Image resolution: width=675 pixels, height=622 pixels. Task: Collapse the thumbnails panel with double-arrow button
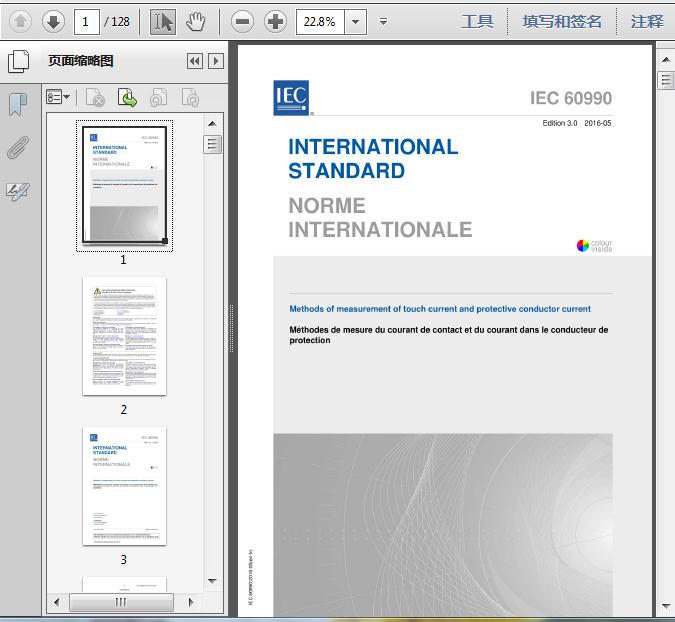[195, 62]
